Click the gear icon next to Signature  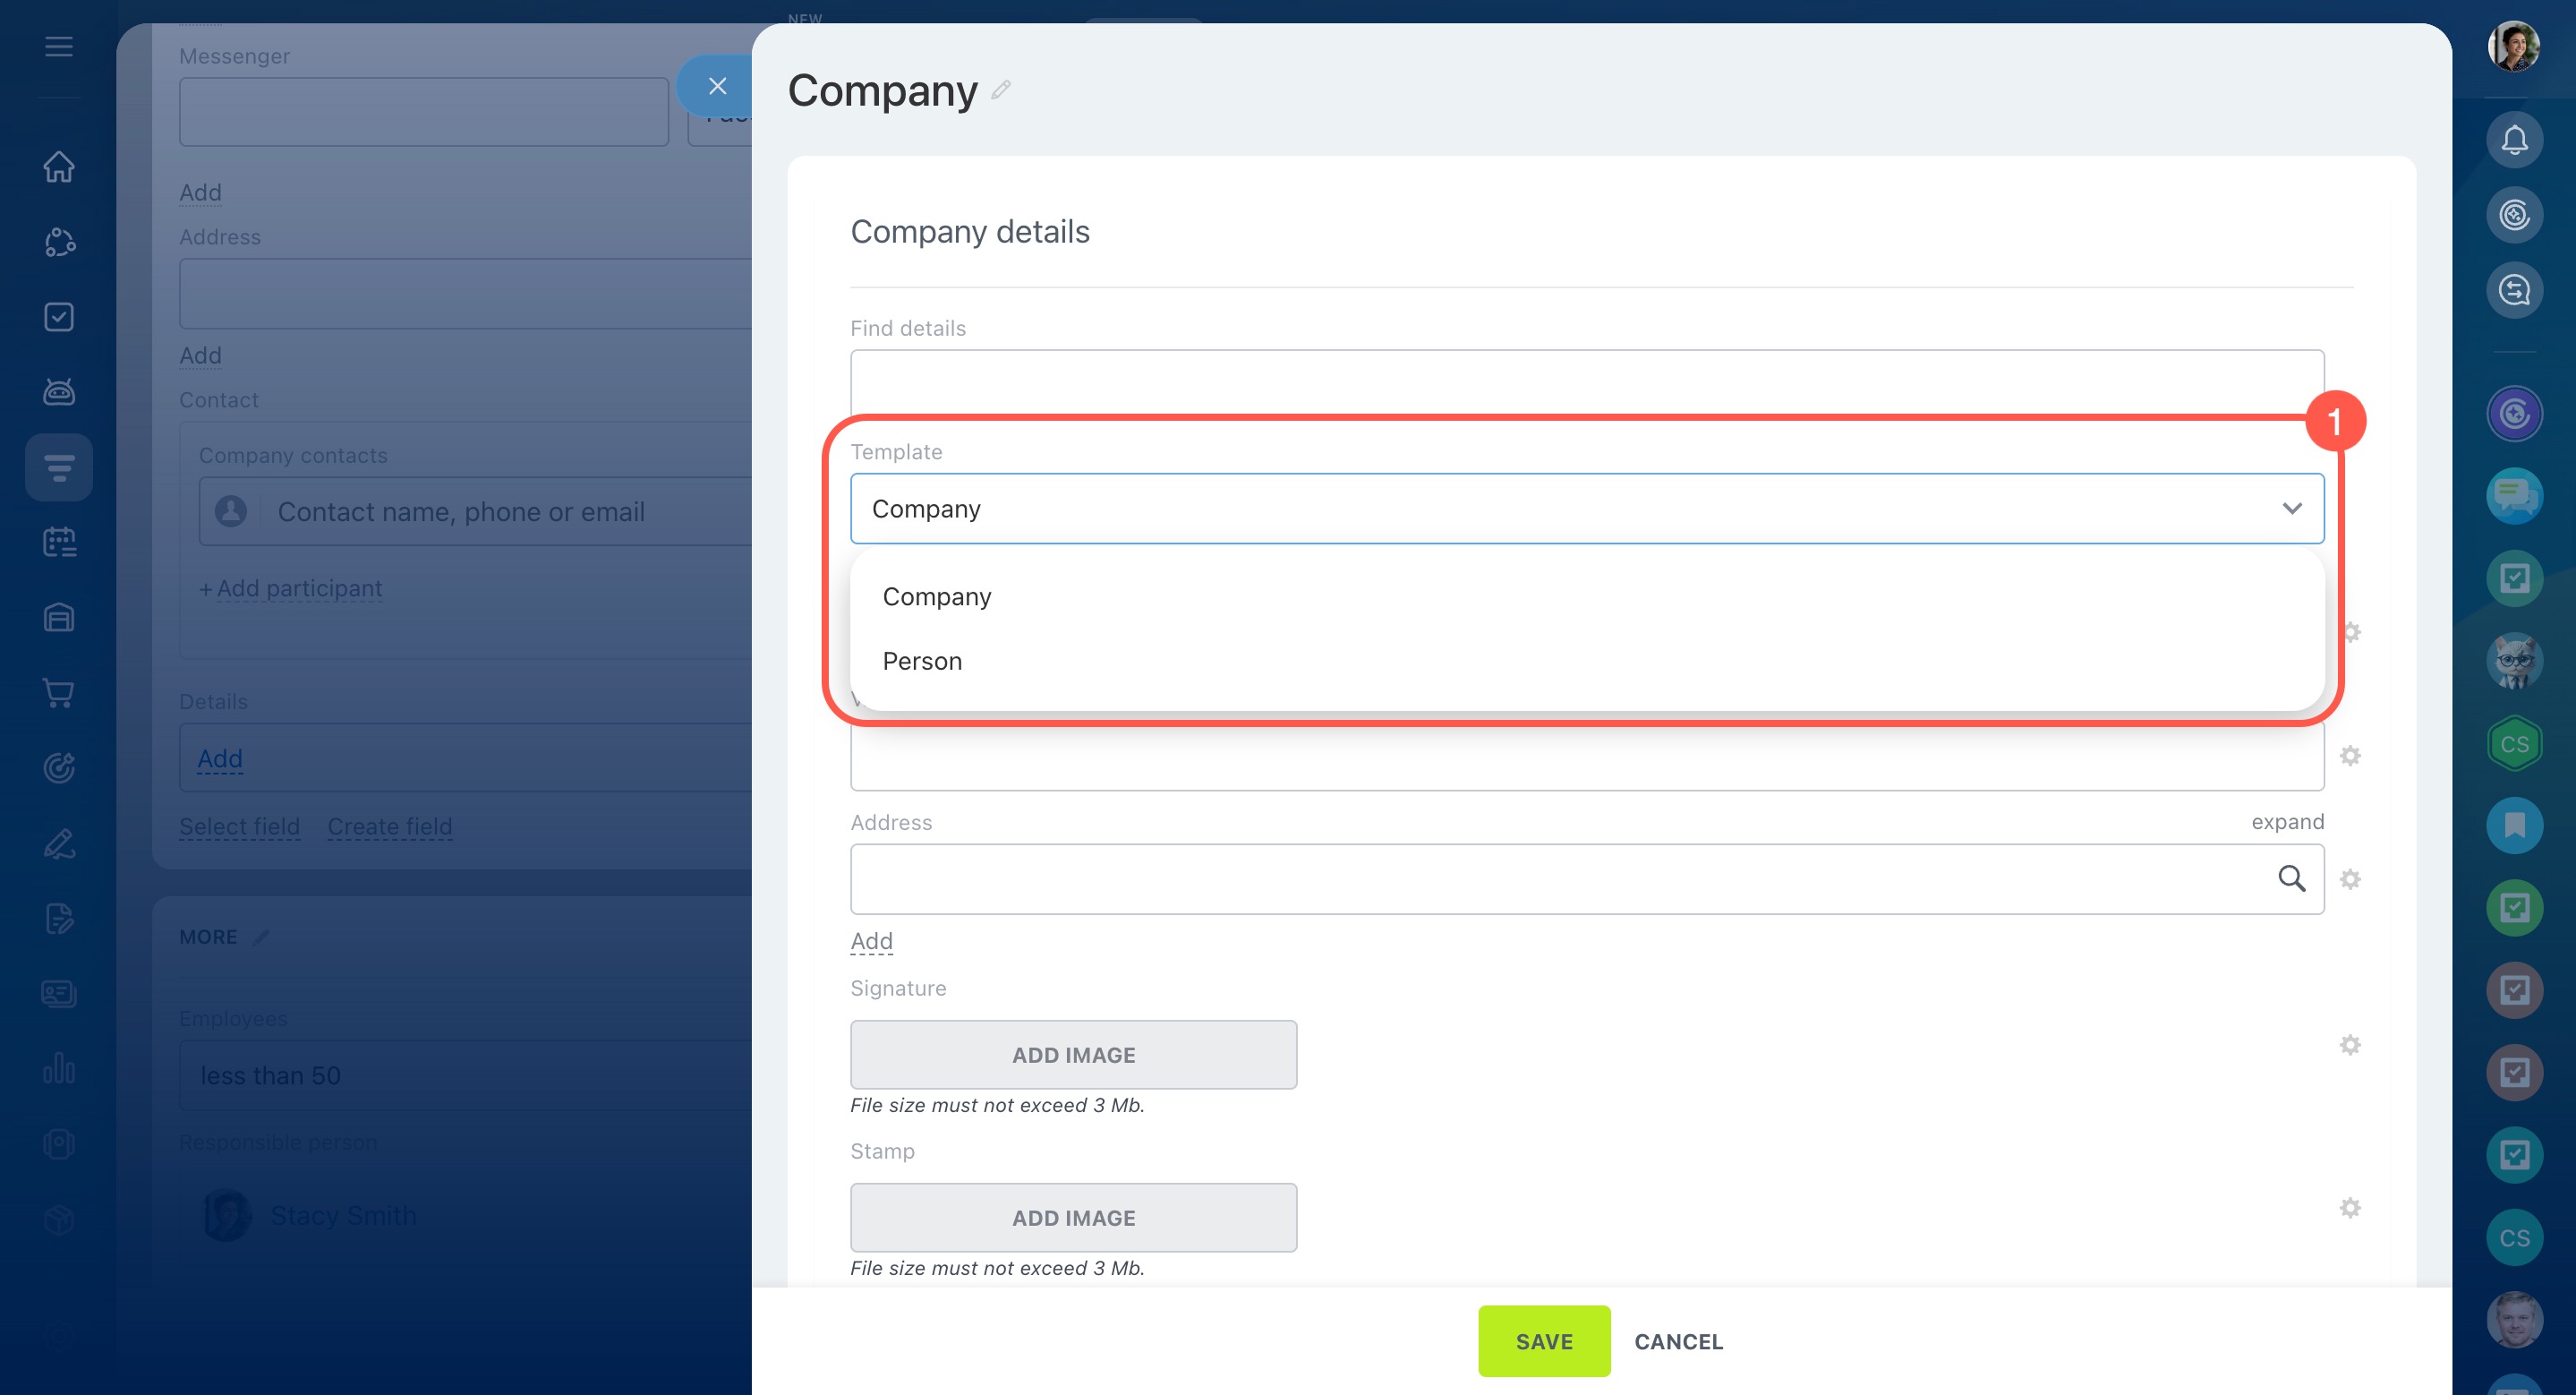pos(2350,1045)
